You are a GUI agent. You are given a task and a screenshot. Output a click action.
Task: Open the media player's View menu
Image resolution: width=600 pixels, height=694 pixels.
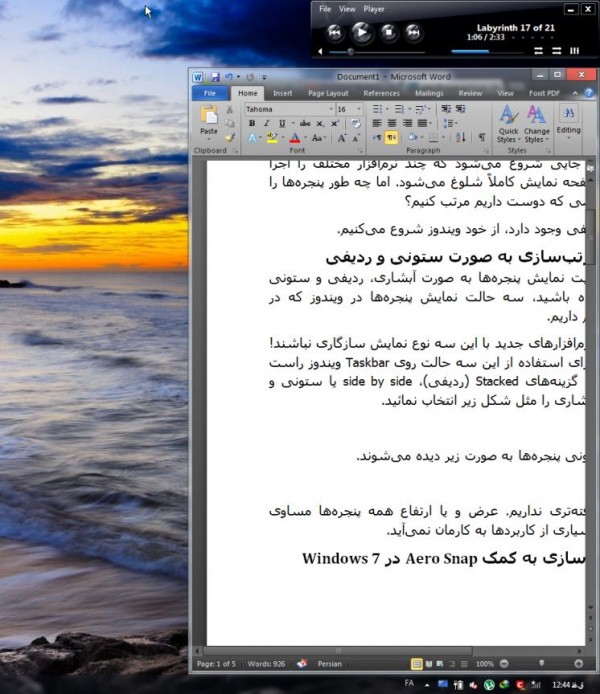click(347, 9)
